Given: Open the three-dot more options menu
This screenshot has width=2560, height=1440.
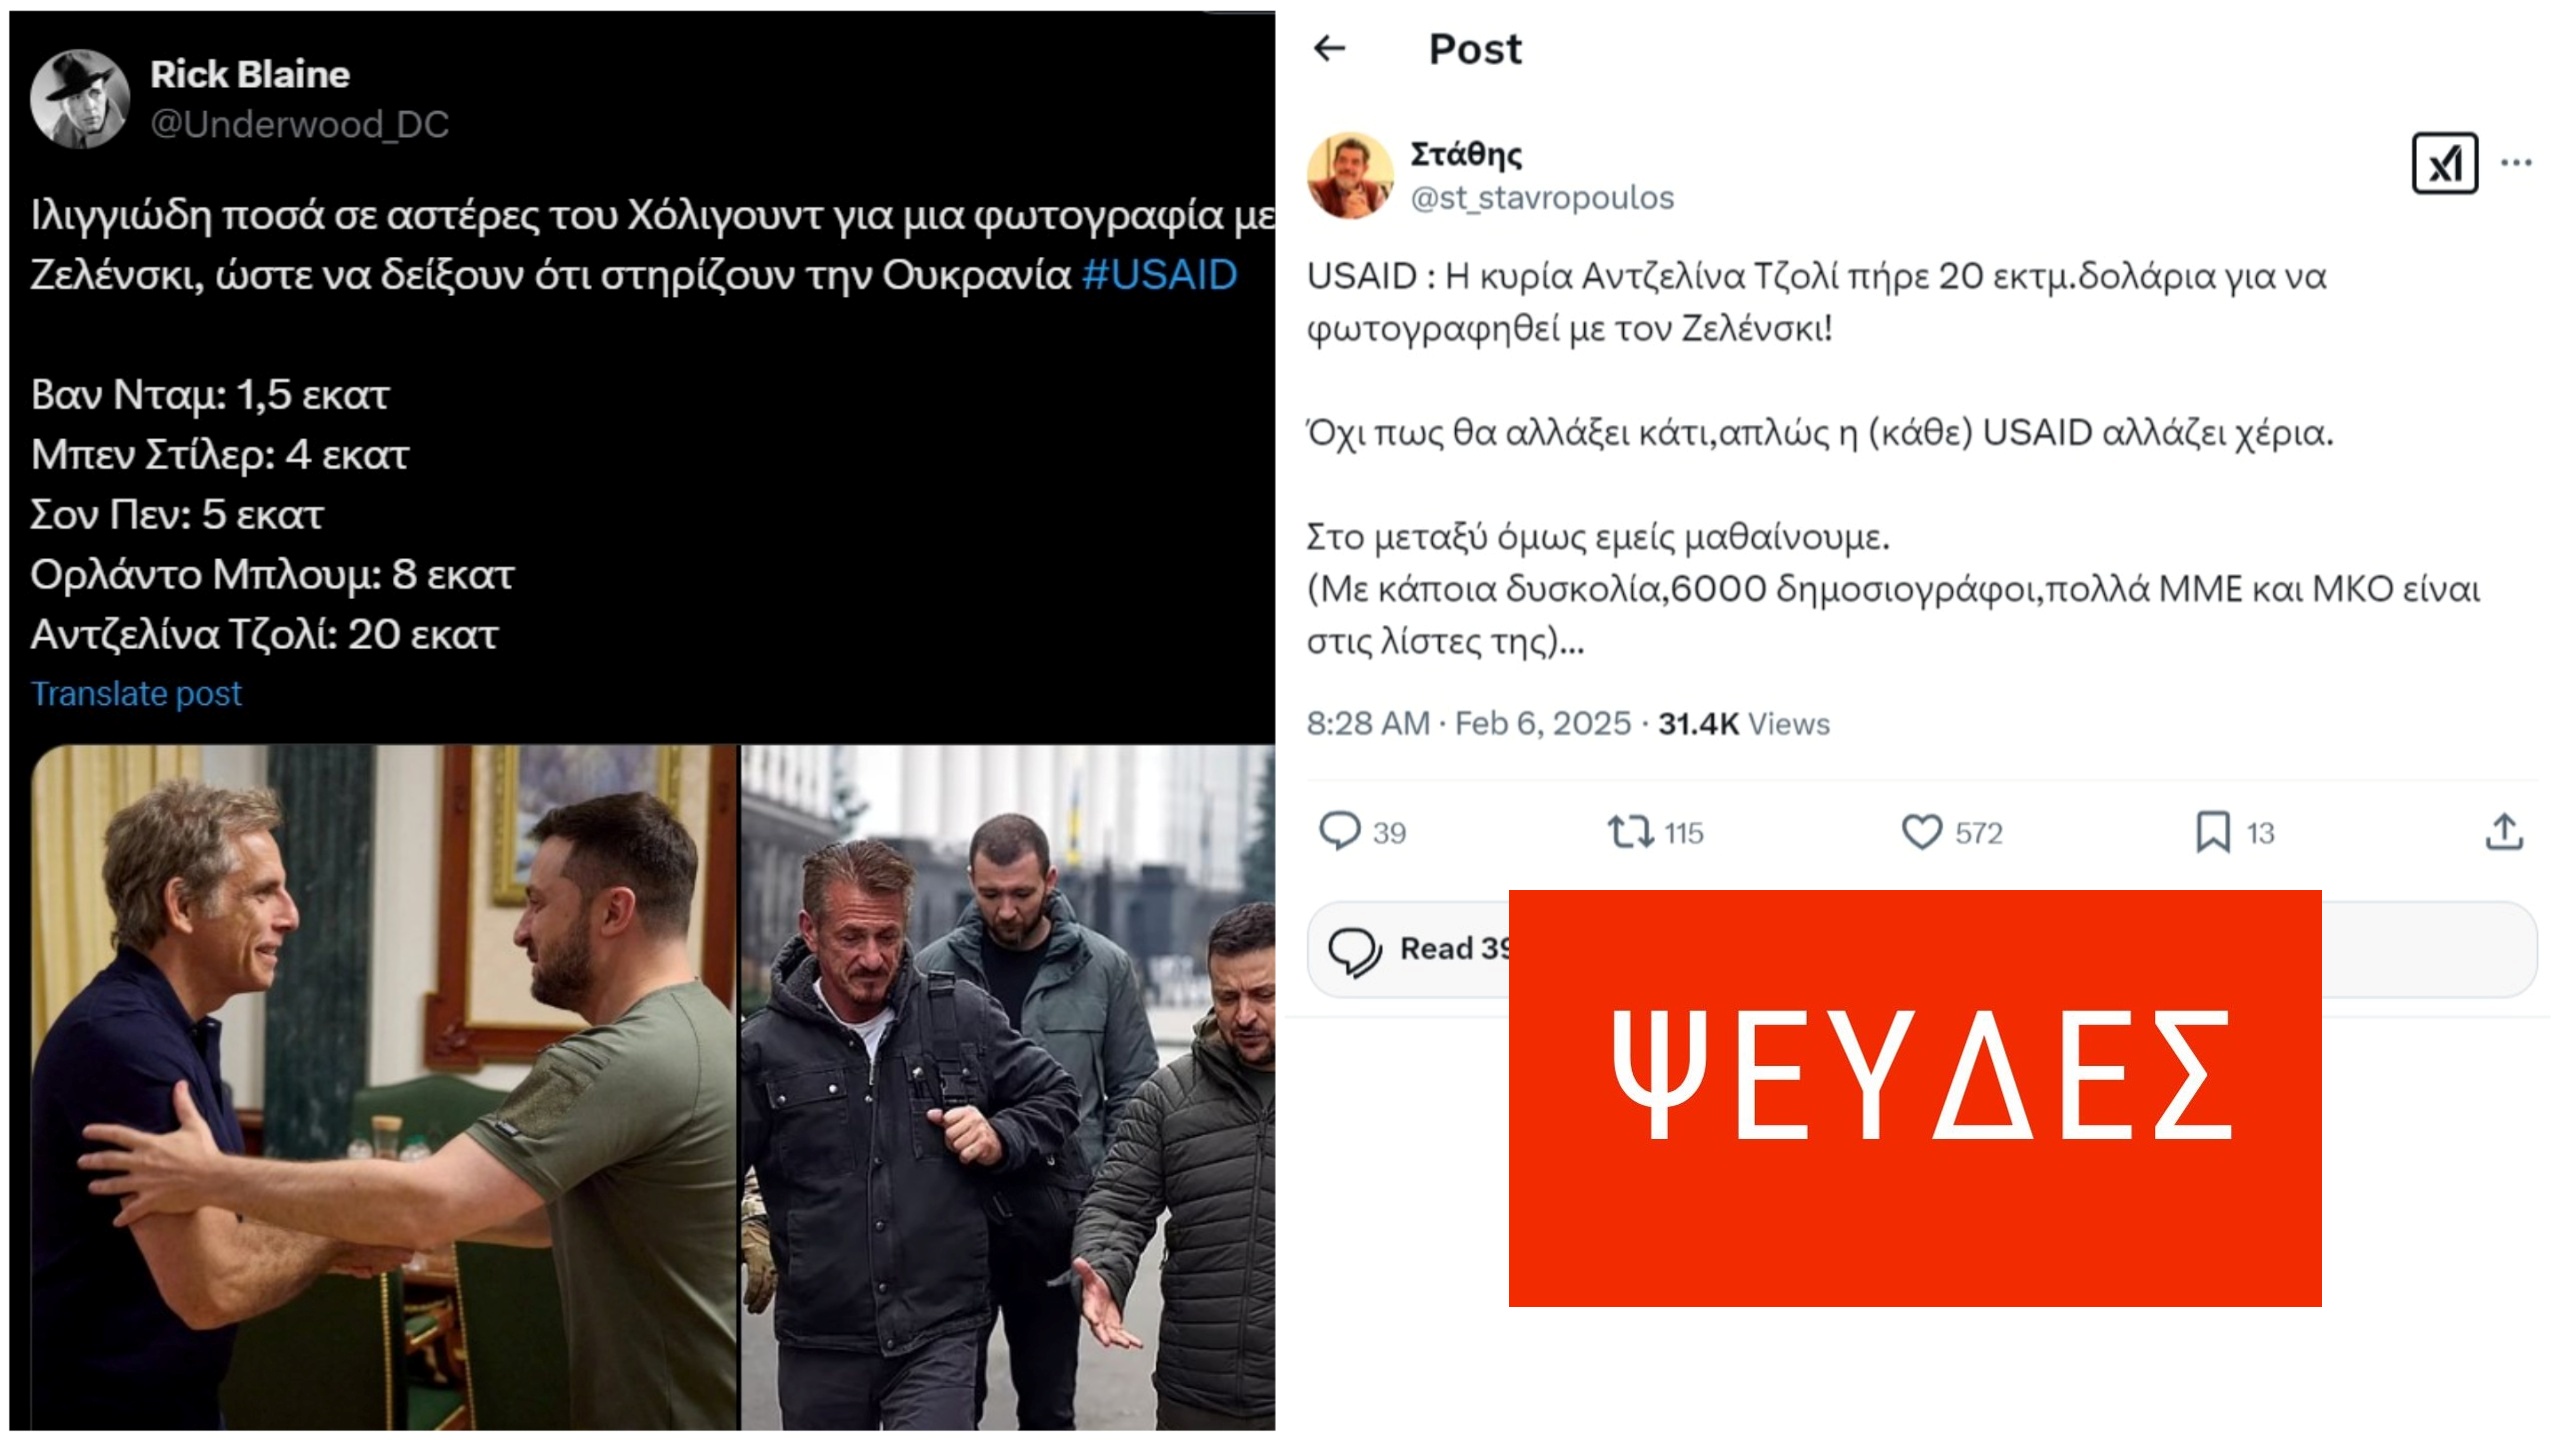Looking at the screenshot, I should tap(2516, 162).
